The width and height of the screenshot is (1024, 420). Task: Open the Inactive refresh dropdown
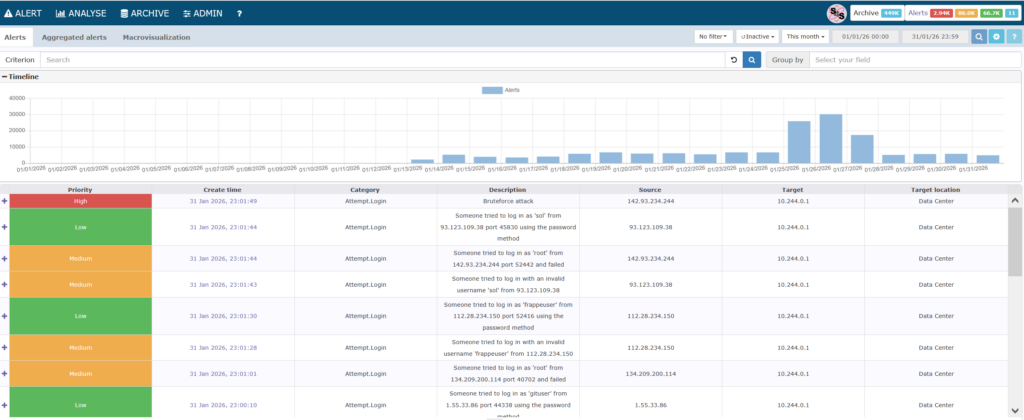pyautogui.click(x=756, y=37)
